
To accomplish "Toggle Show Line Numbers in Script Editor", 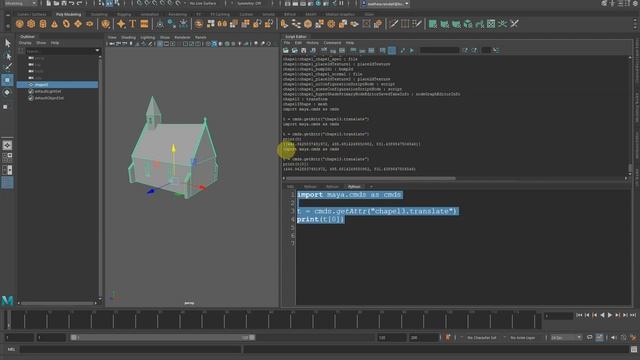I will tap(392, 50).
